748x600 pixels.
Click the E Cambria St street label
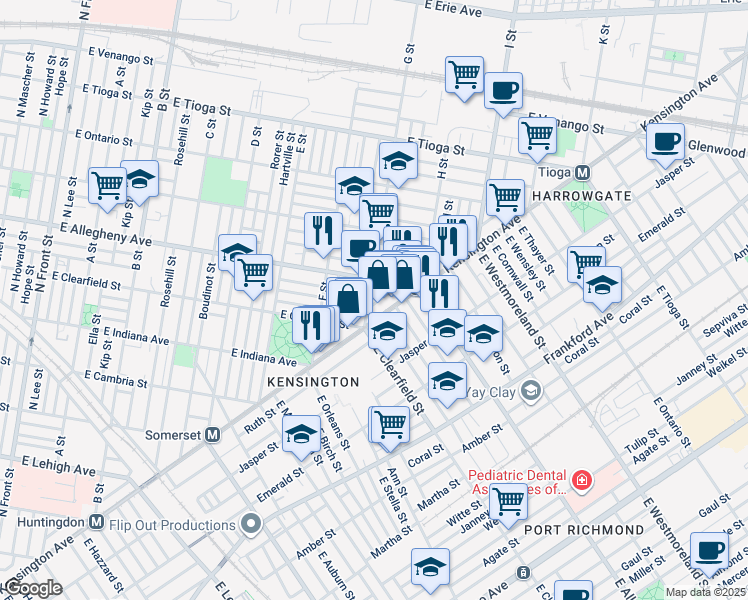[116, 379]
